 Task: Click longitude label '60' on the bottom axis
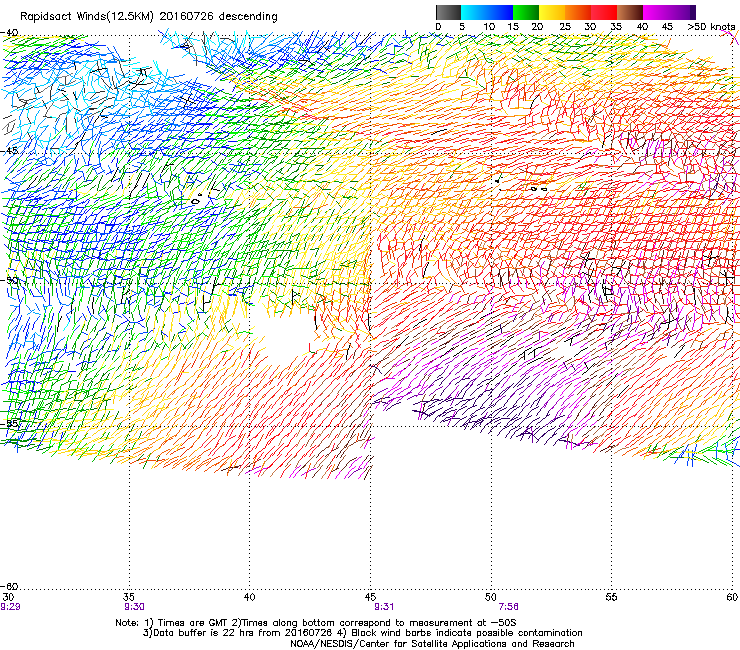732,597
